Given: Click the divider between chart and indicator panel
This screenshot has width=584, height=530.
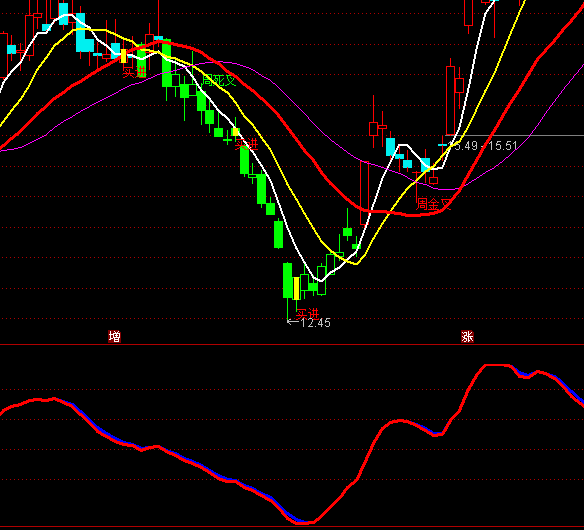Looking at the screenshot, I should click(x=292, y=345).
